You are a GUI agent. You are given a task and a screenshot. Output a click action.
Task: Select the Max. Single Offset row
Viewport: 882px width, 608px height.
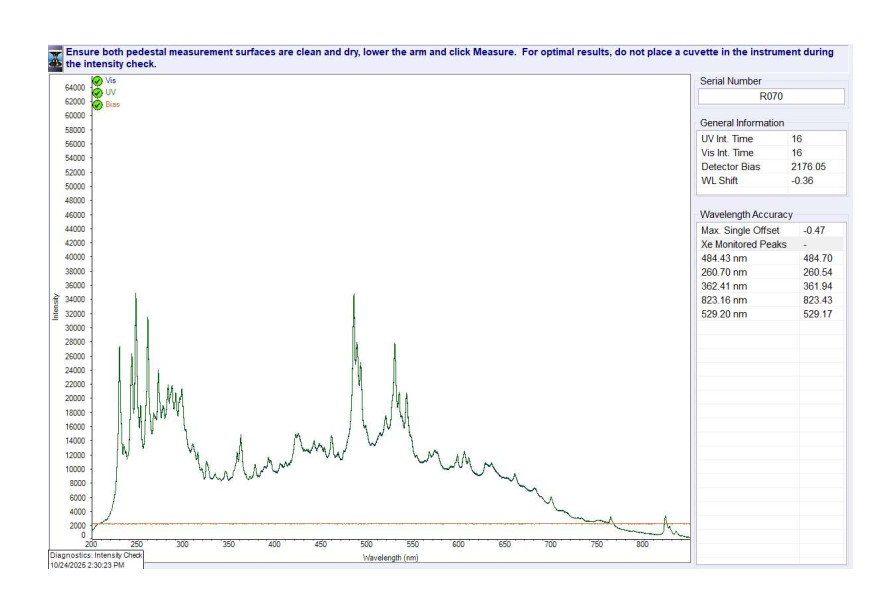[x=771, y=230]
